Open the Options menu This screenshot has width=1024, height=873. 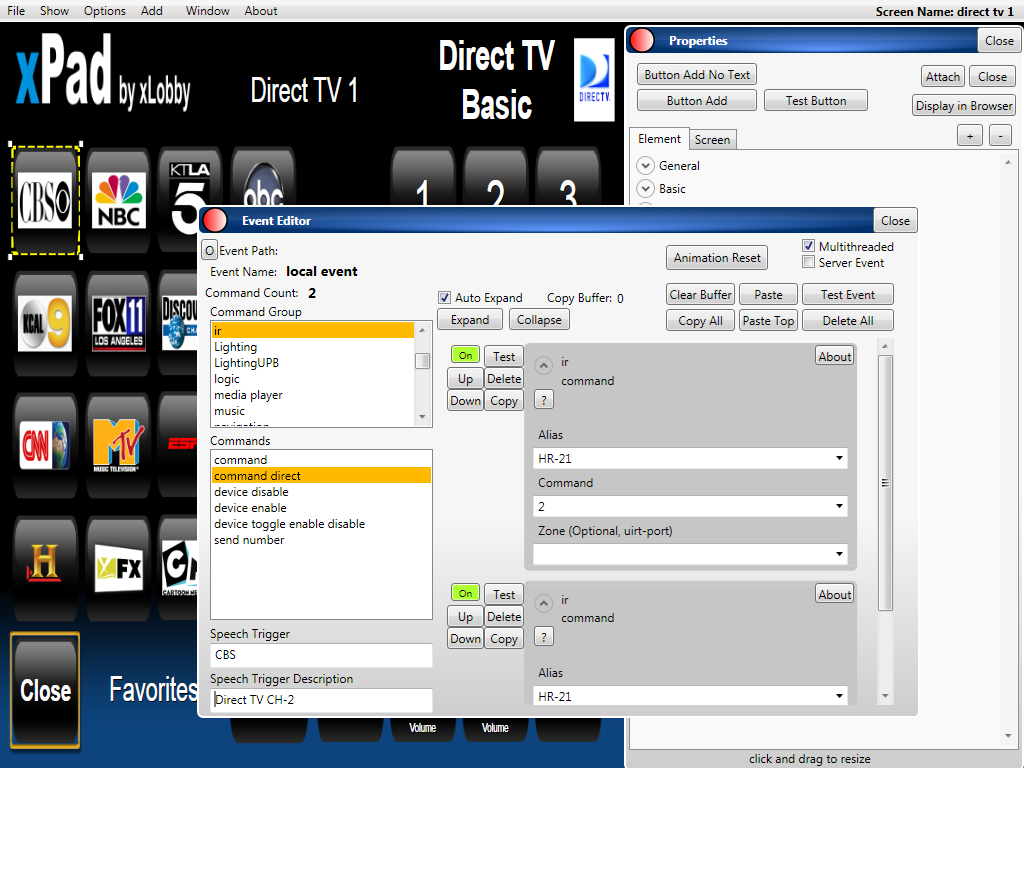point(104,11)
